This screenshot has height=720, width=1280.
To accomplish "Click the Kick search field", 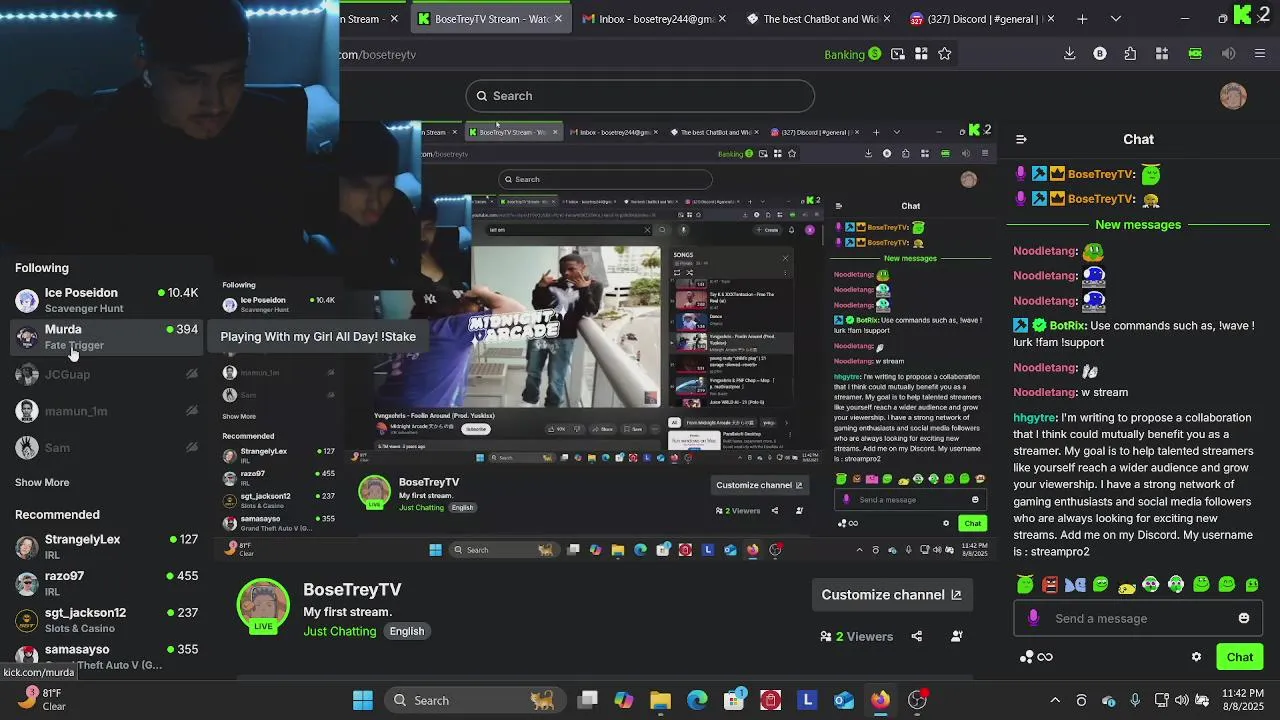I will point(640,96).
